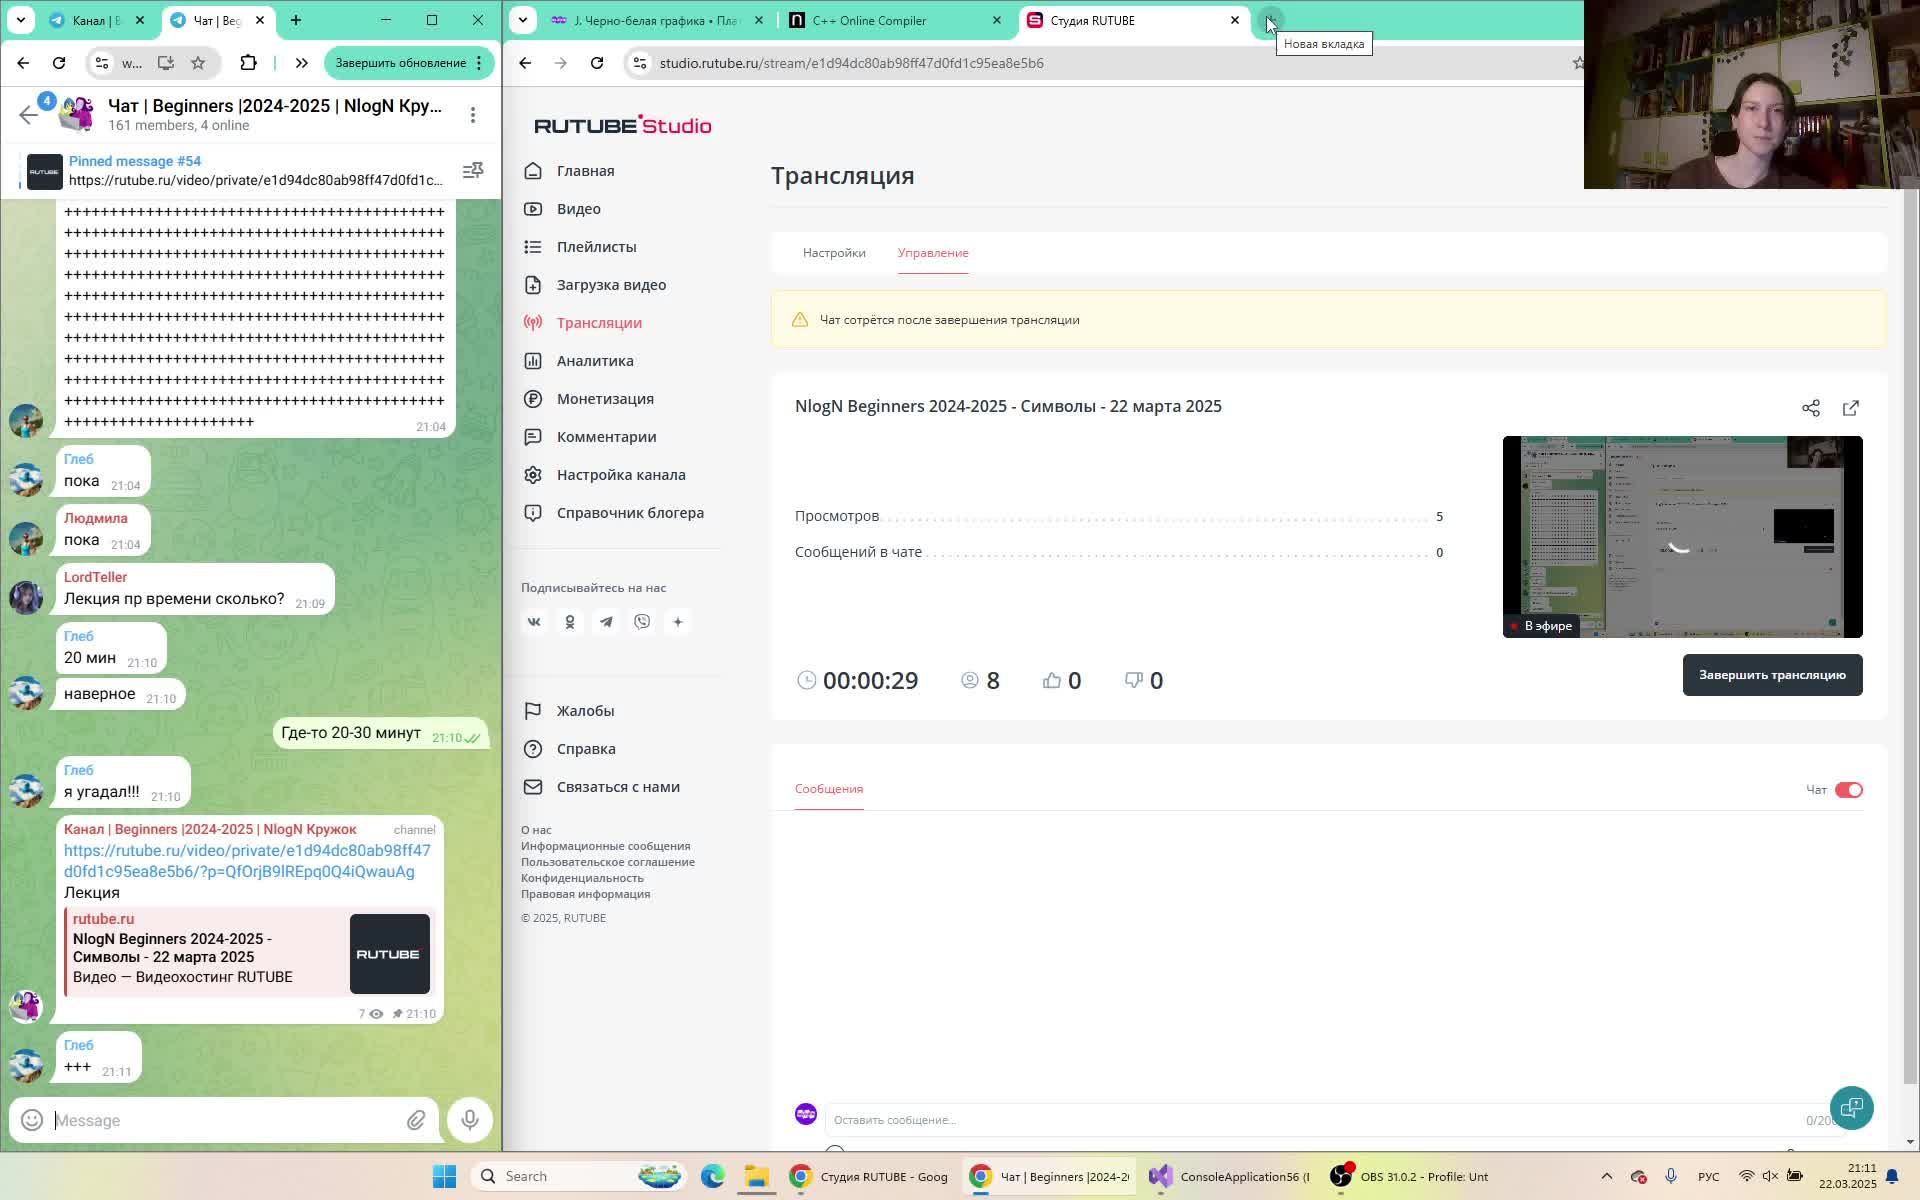Image resolution: width=1920 pixels, height=1200 pixels.
Task: Click the attach file paperclip icon
Action: pos(416,1120)
